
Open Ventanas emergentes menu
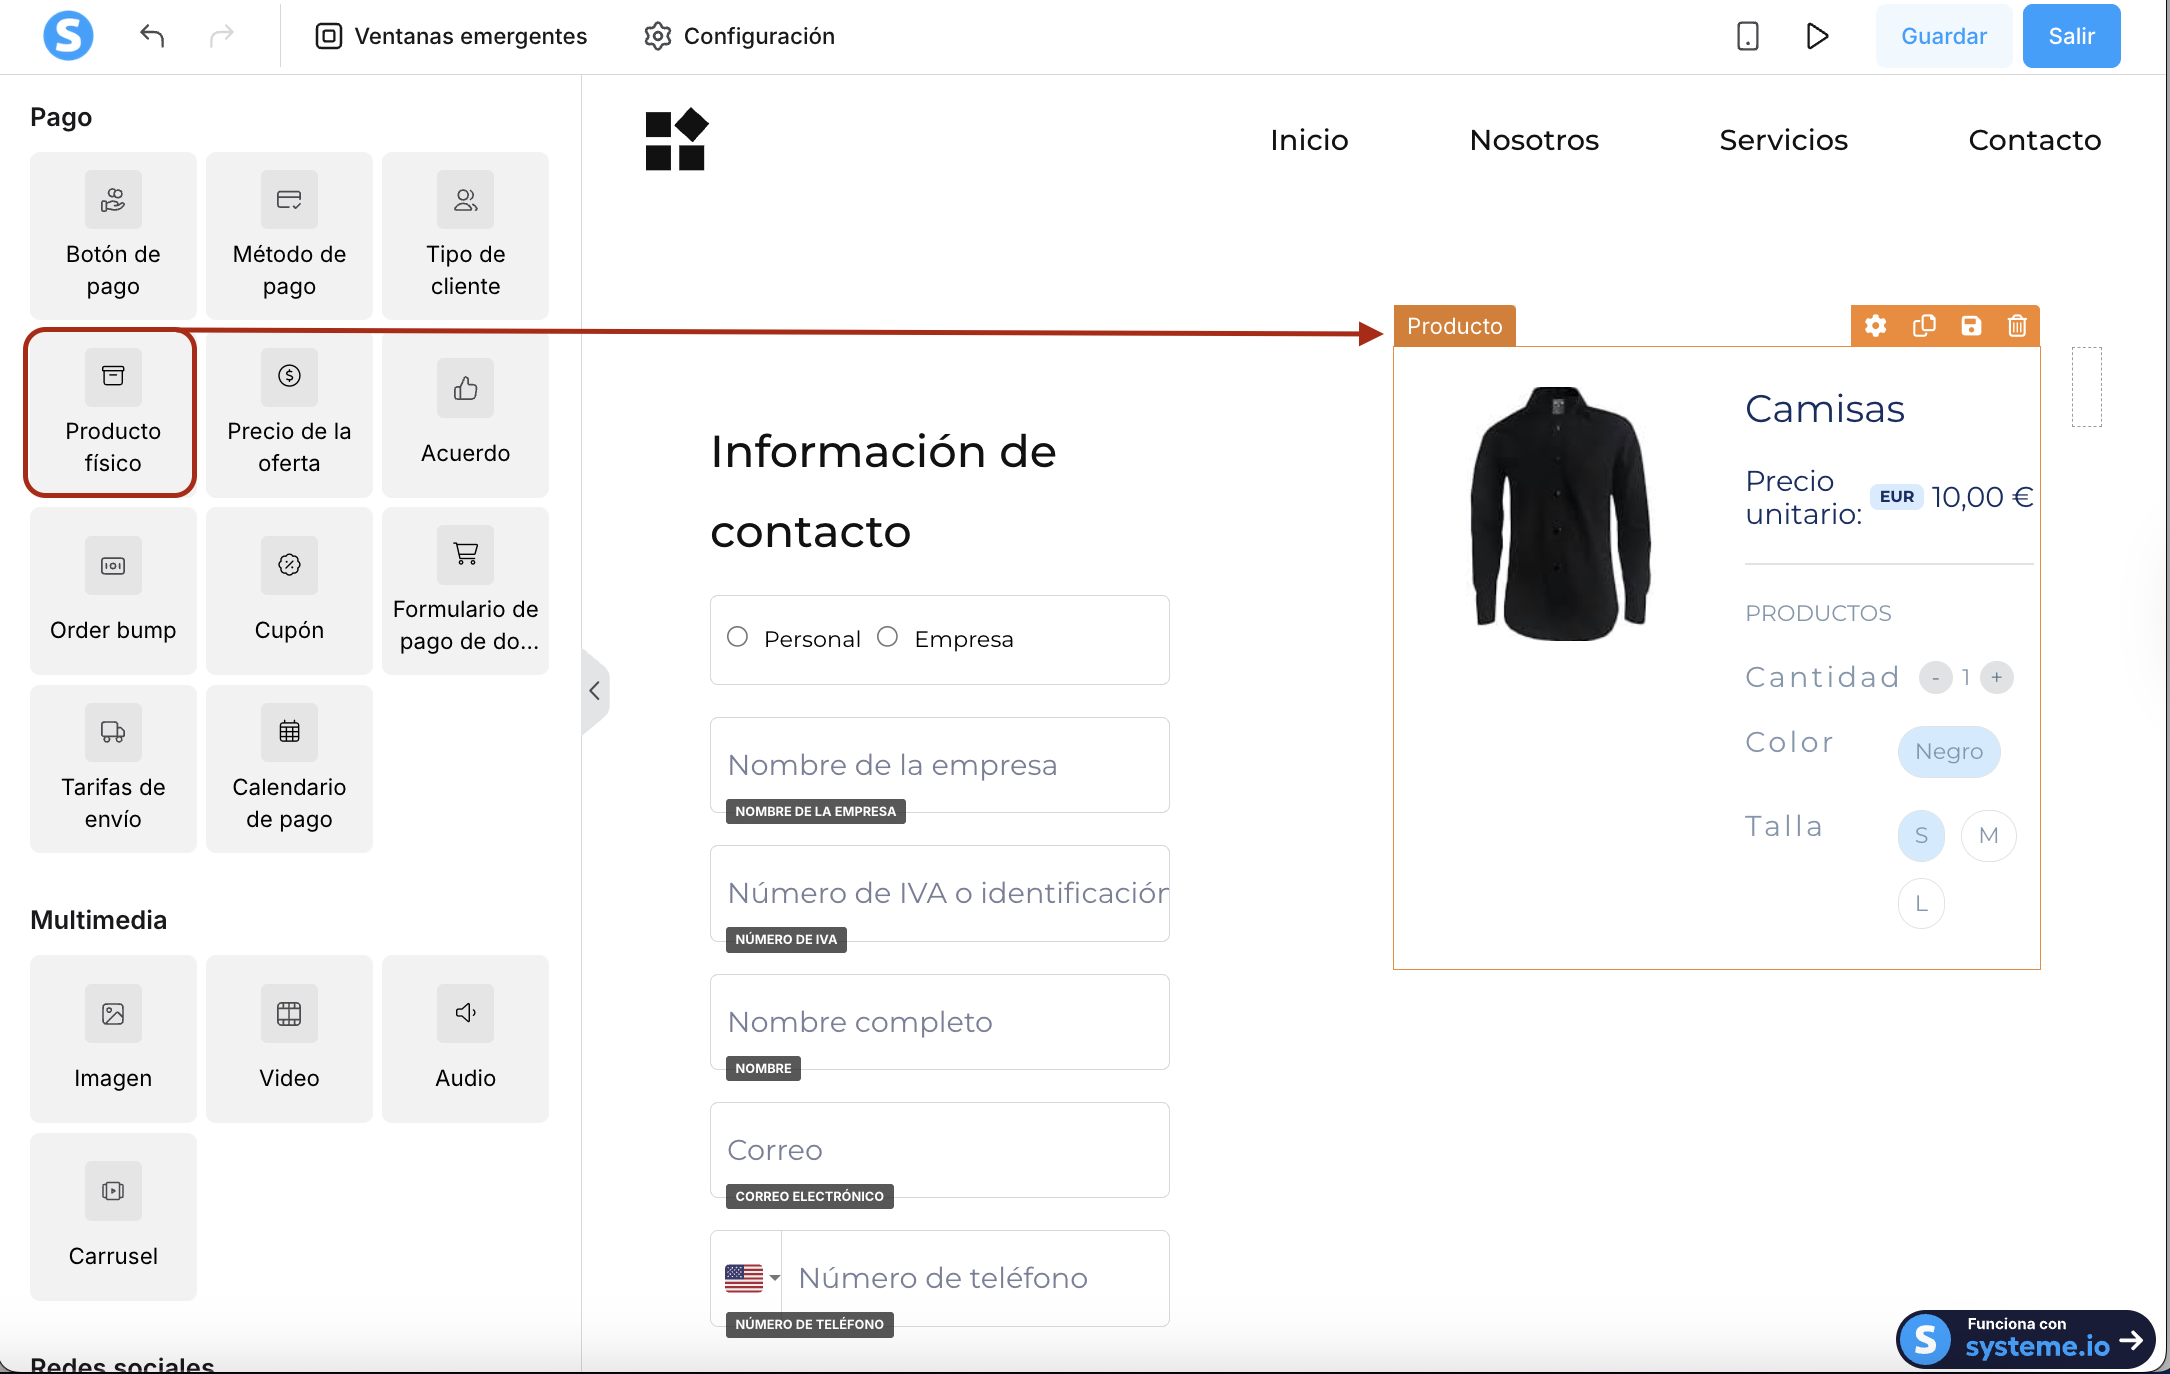pos(451,36)
